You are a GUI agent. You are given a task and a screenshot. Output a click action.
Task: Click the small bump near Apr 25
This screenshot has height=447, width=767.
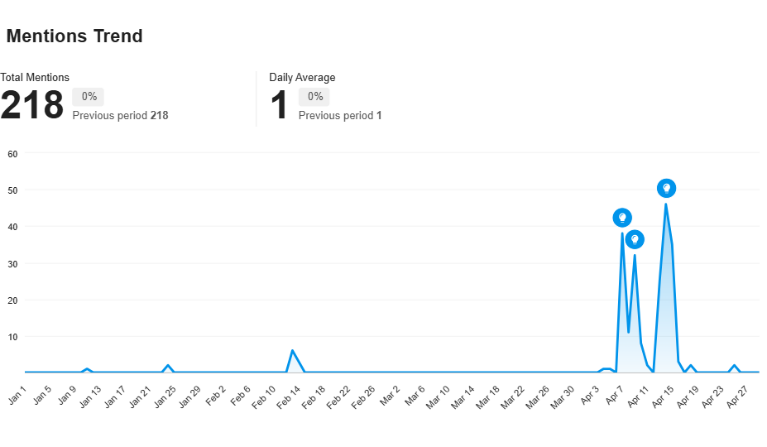pyautogui.click(x=734, y=366)
